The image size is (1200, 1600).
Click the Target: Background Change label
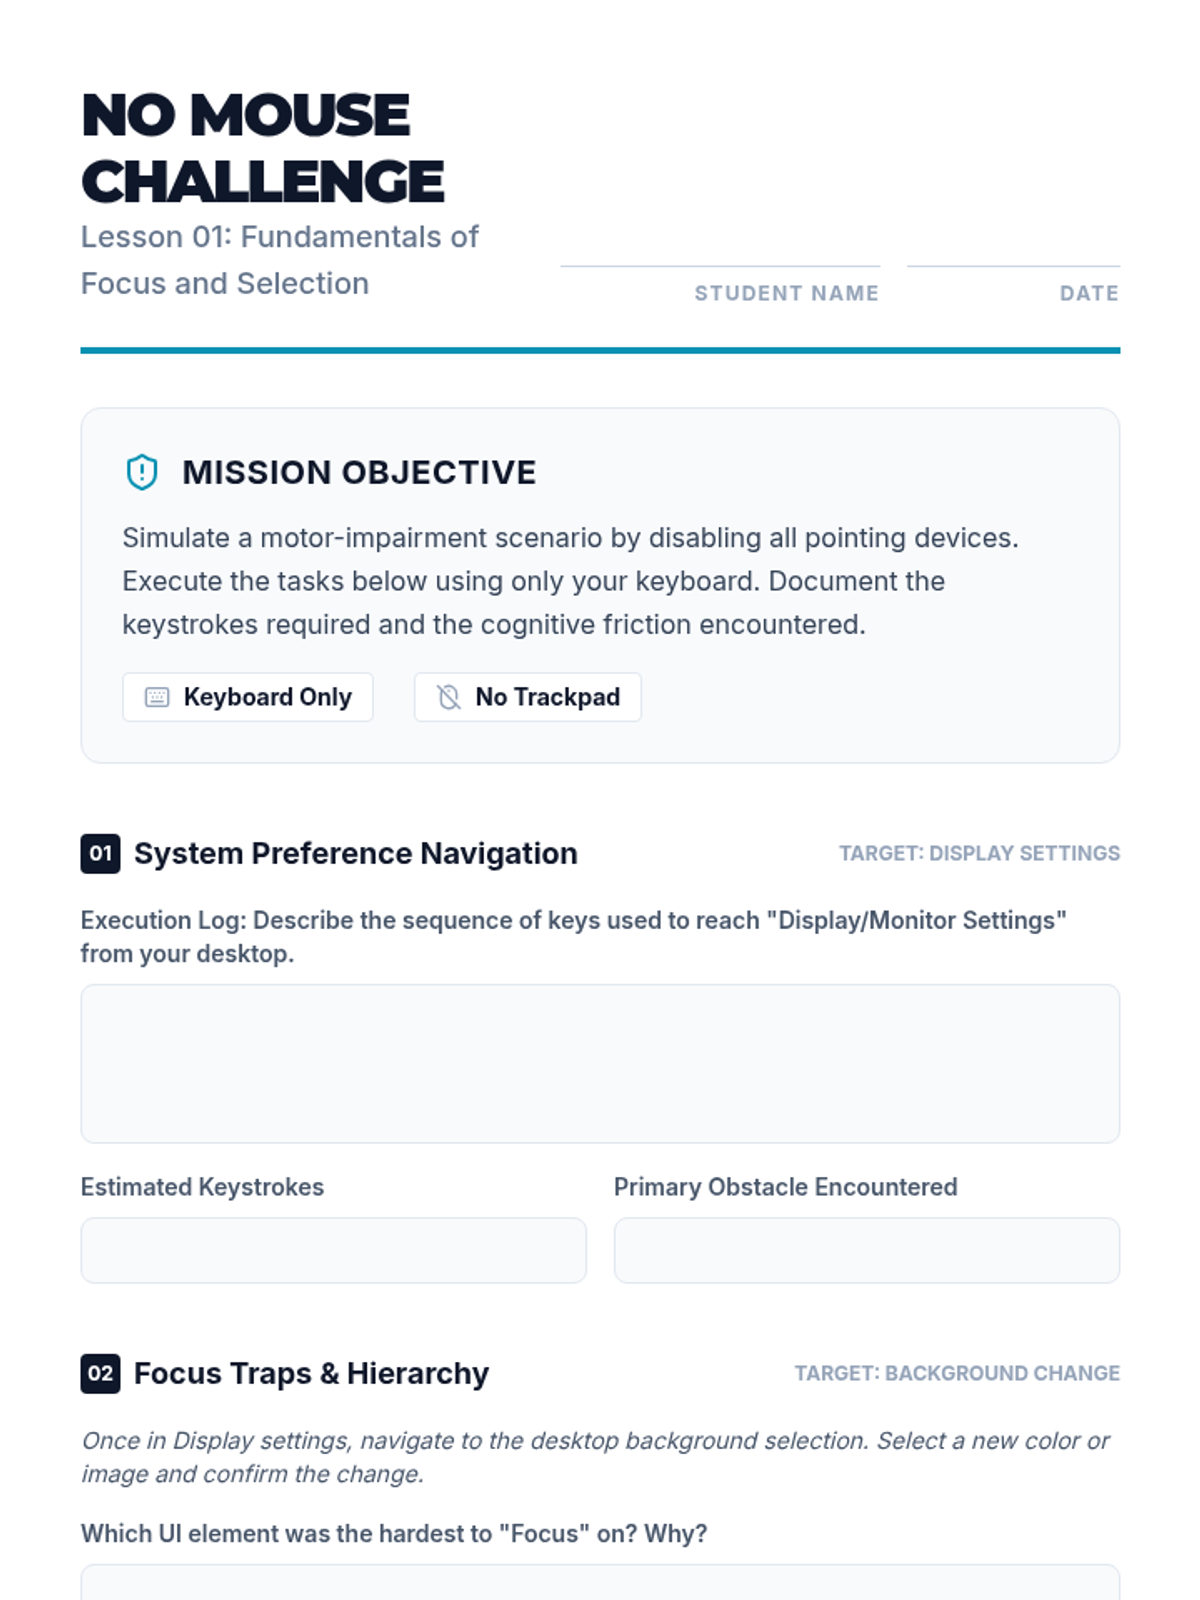[957, 1373]
